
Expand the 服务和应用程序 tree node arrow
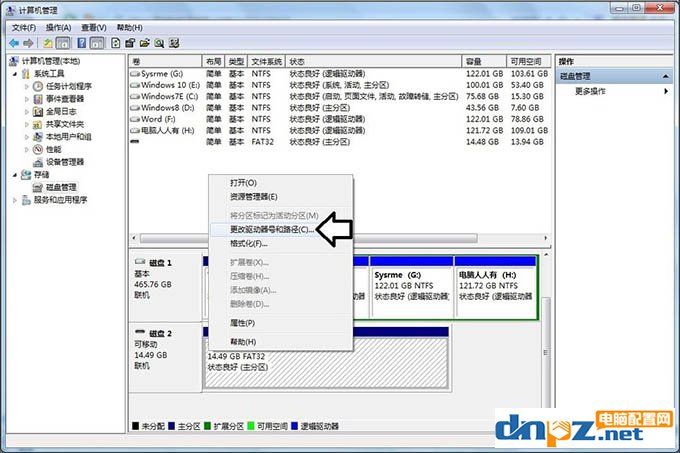pos(15,200)
